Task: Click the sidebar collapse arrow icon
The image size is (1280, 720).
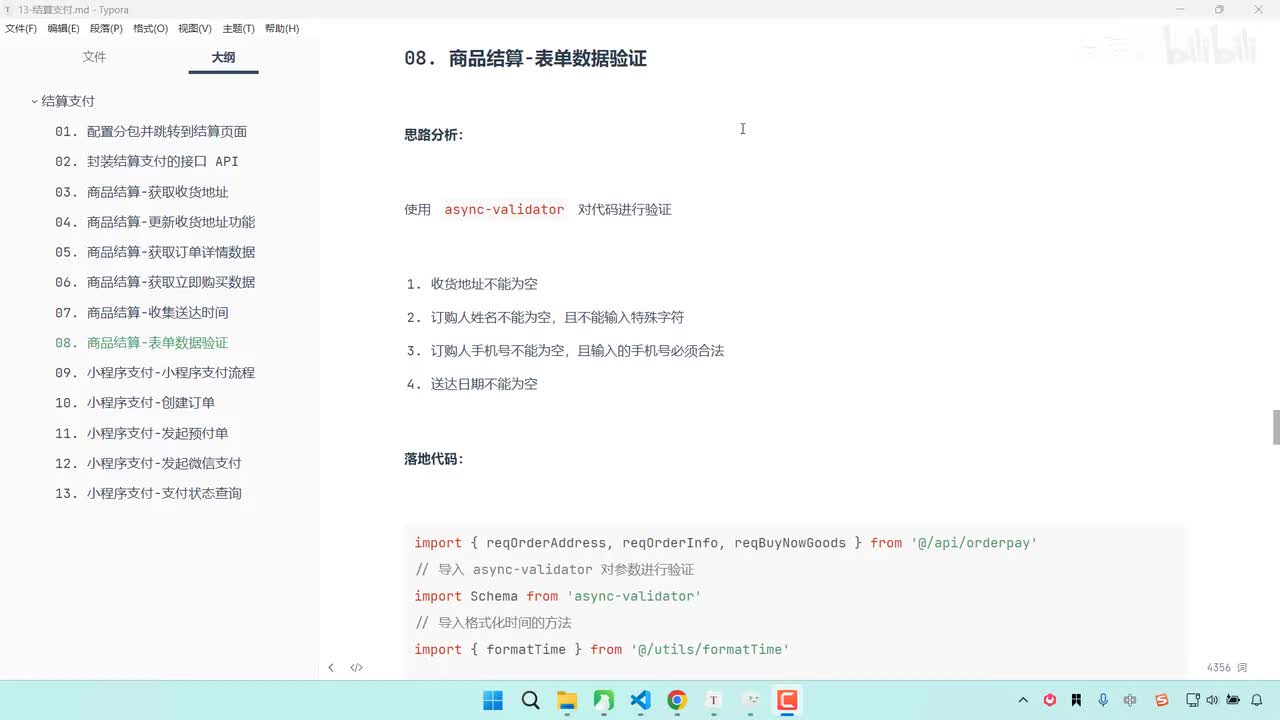Action: coord(331,667)
